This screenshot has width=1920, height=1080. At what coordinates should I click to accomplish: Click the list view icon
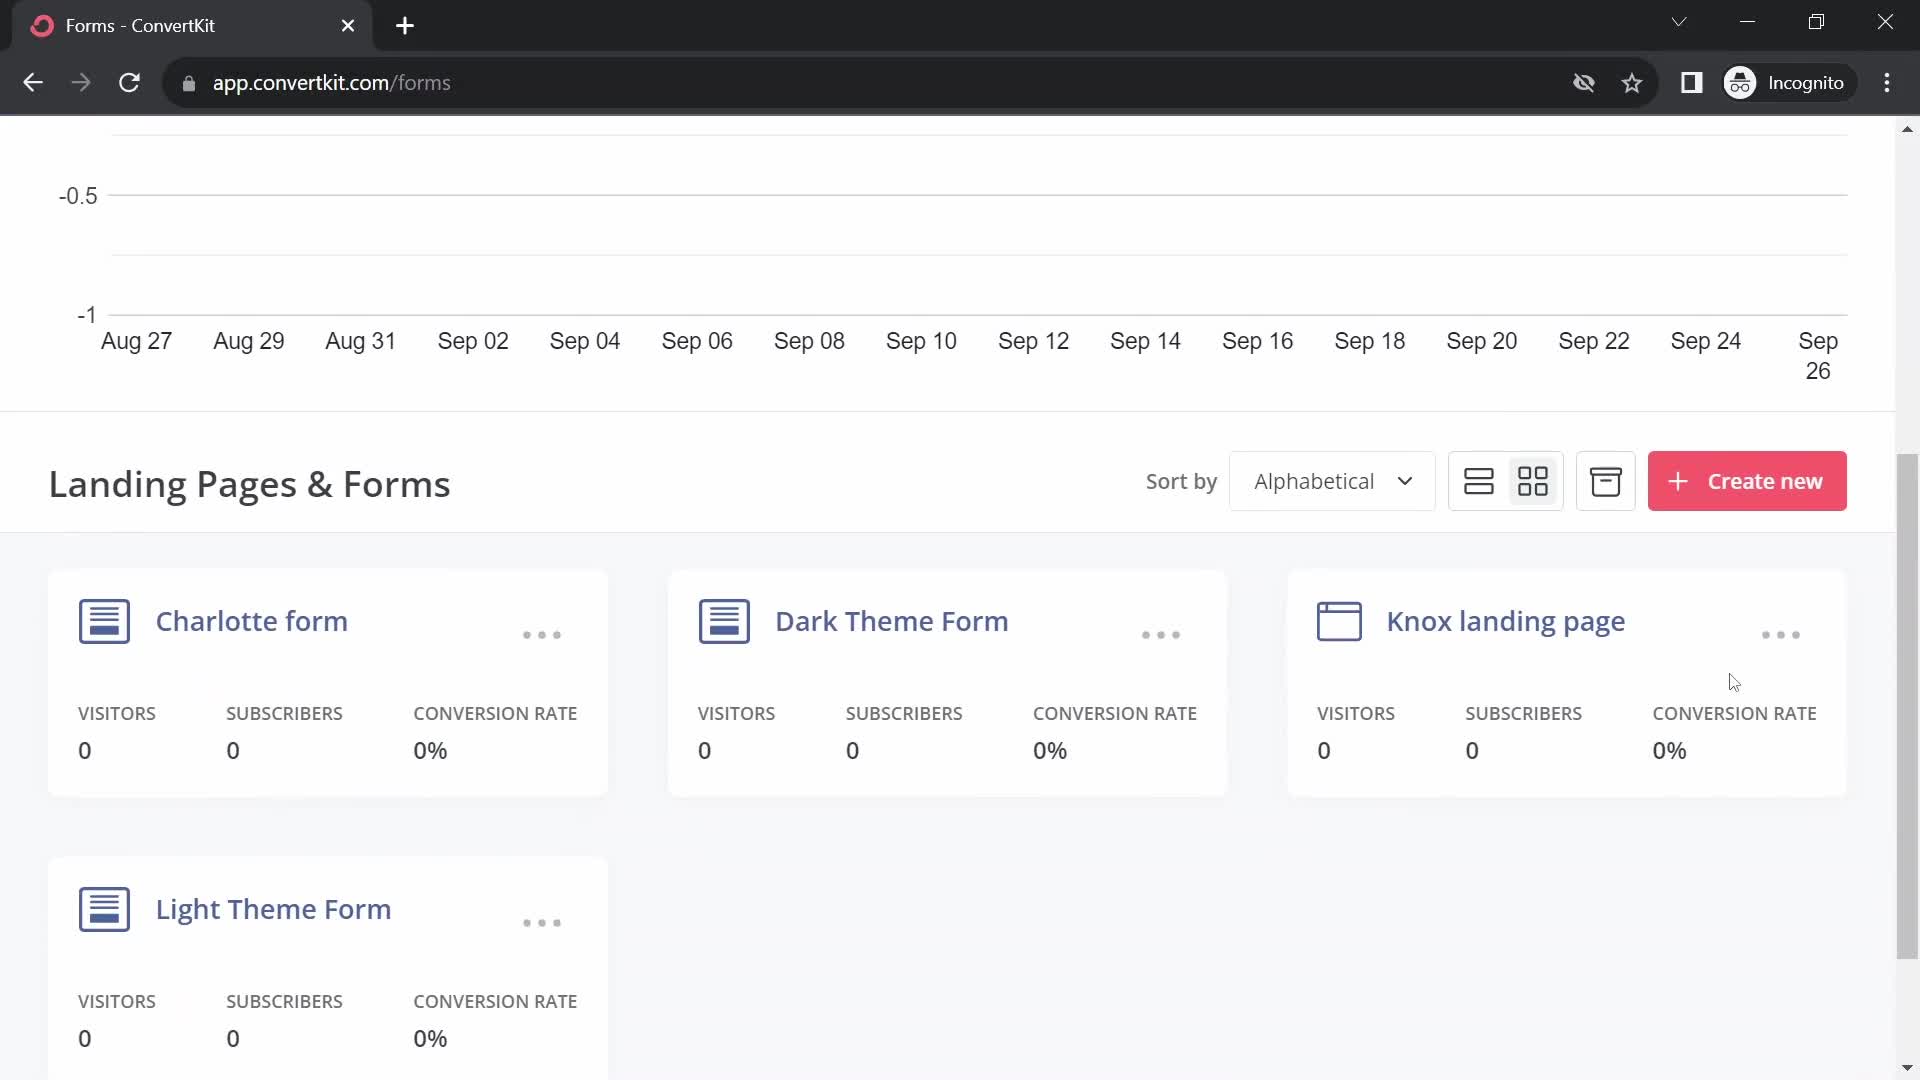pos(1478,480)
